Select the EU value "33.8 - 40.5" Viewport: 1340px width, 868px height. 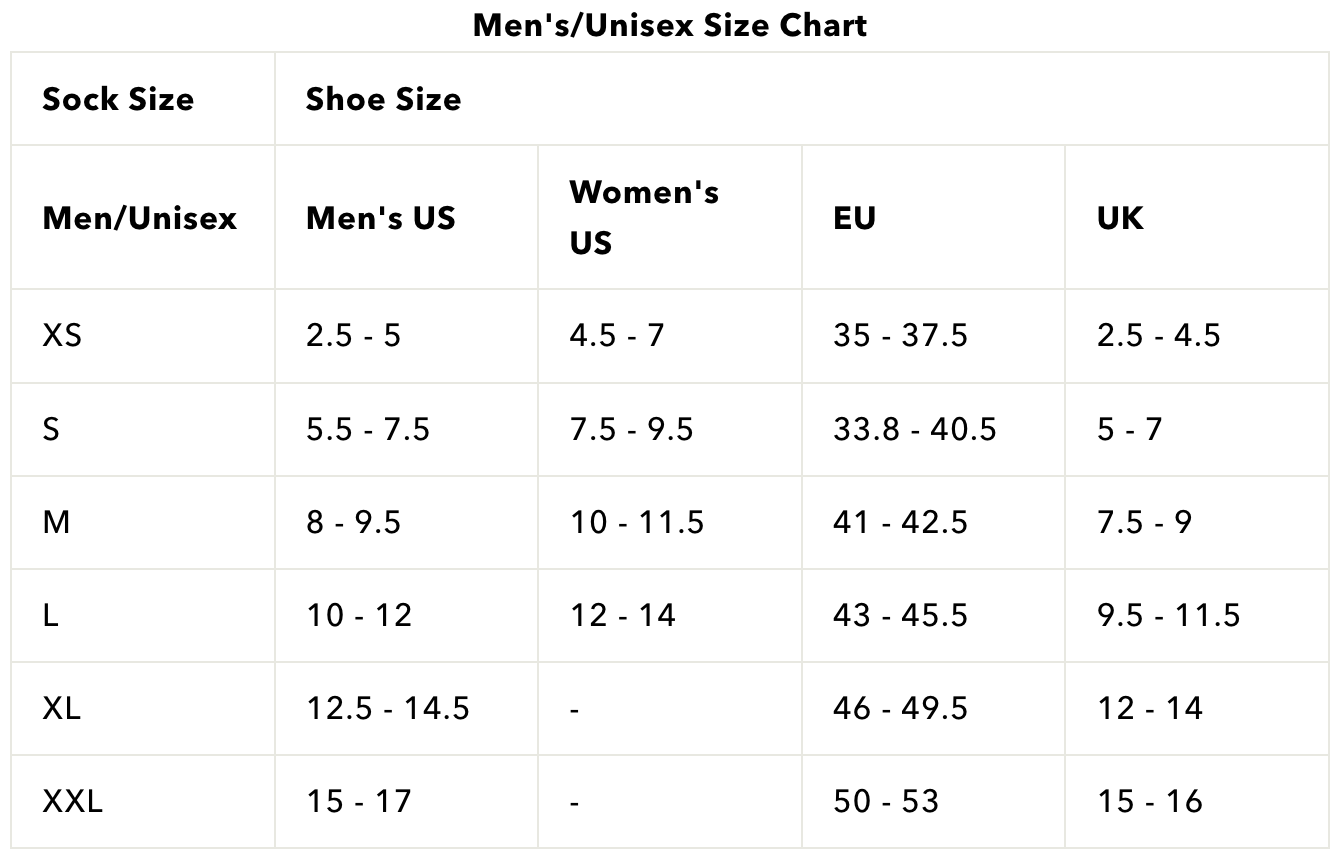914,429
